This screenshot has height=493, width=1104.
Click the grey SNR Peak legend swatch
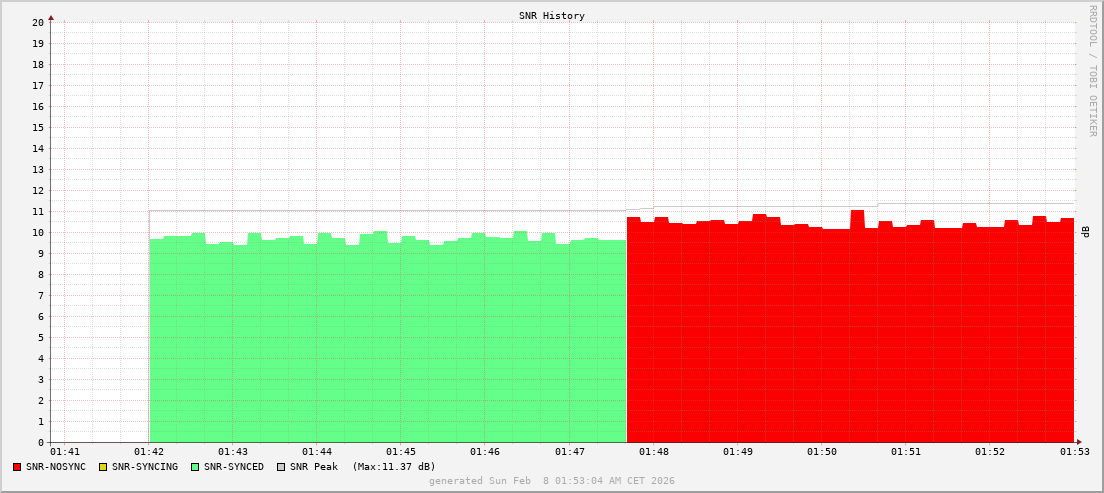tap(281, 467)
